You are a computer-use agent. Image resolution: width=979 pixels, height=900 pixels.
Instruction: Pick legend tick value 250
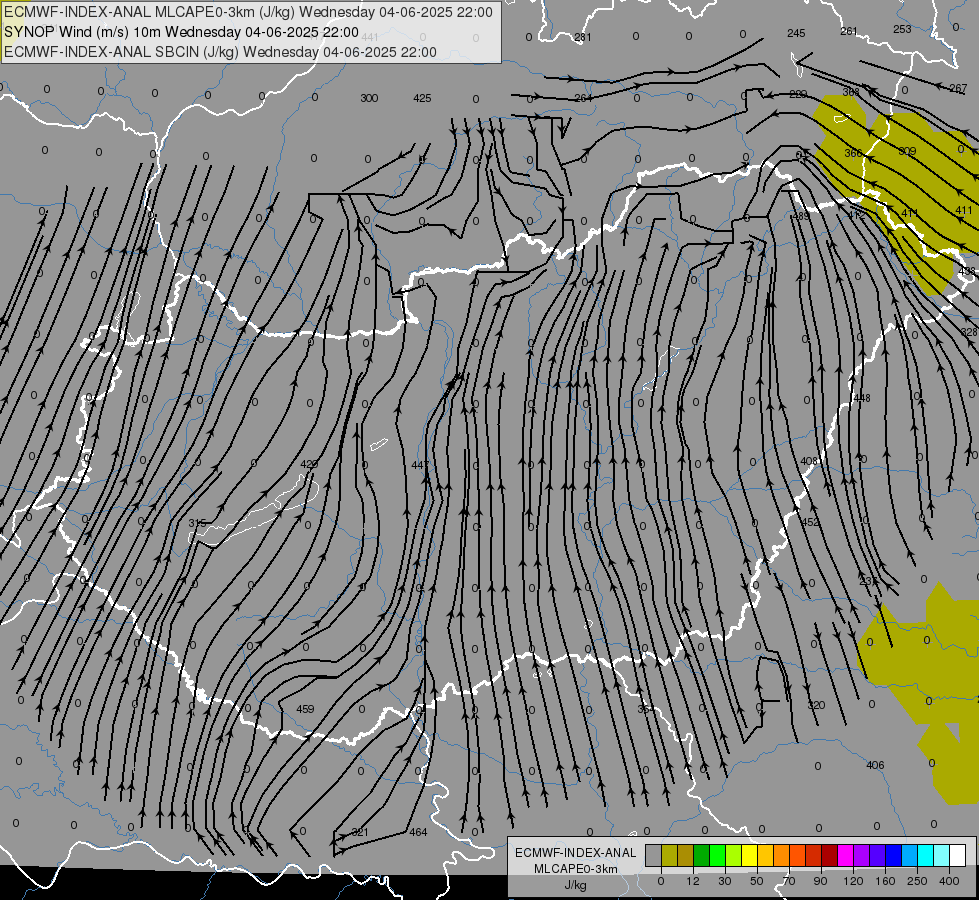click(917, 881)
